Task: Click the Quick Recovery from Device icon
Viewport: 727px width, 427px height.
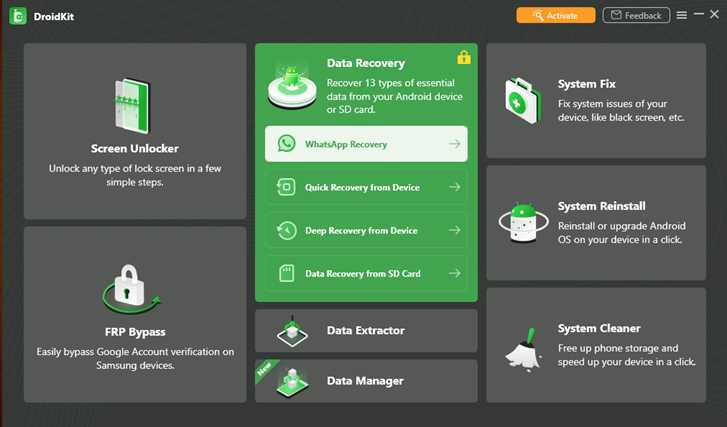Action: [286, 187]
